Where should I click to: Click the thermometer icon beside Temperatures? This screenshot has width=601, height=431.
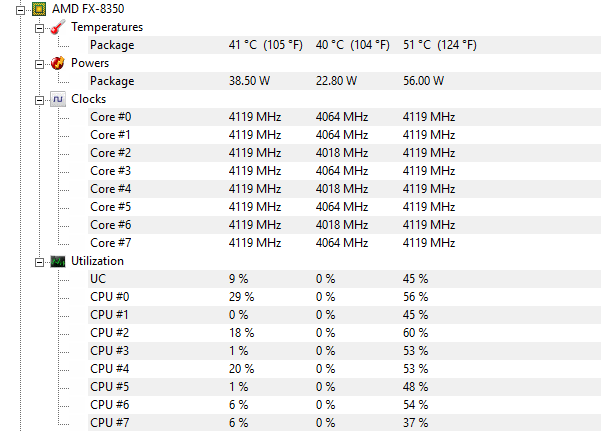[x=58, y=27]
